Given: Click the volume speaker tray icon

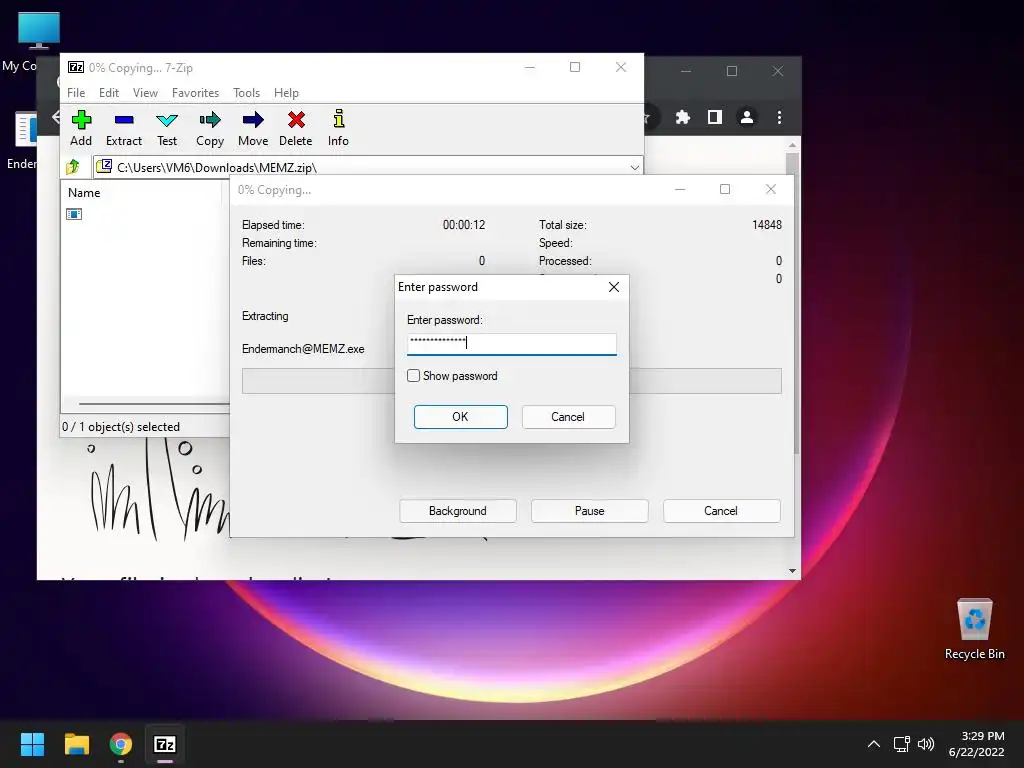Looking at the screenshot, I should click(926, 744).
